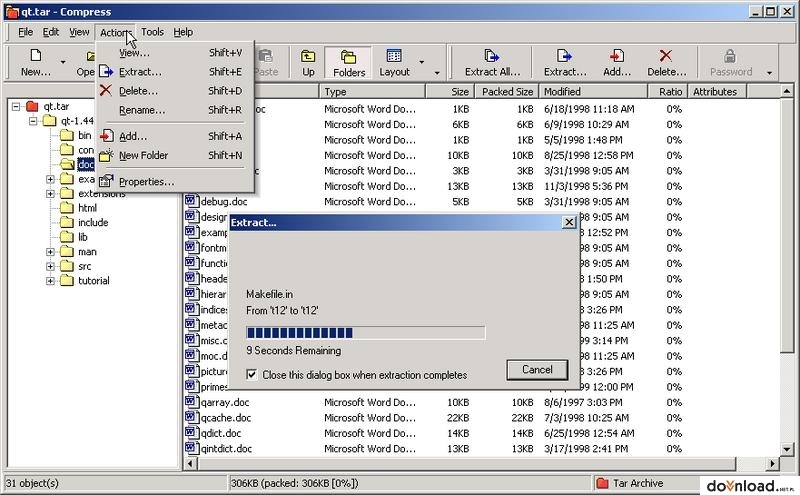Choose Properties in the Actions menu
800x495 pixels.
point(174,182)
